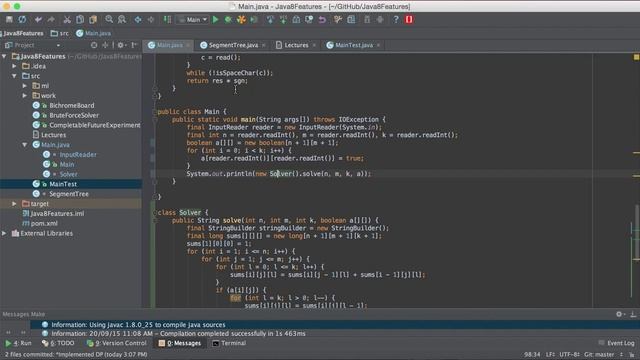
Task: Expand the work package
Action: coord(24,95)
